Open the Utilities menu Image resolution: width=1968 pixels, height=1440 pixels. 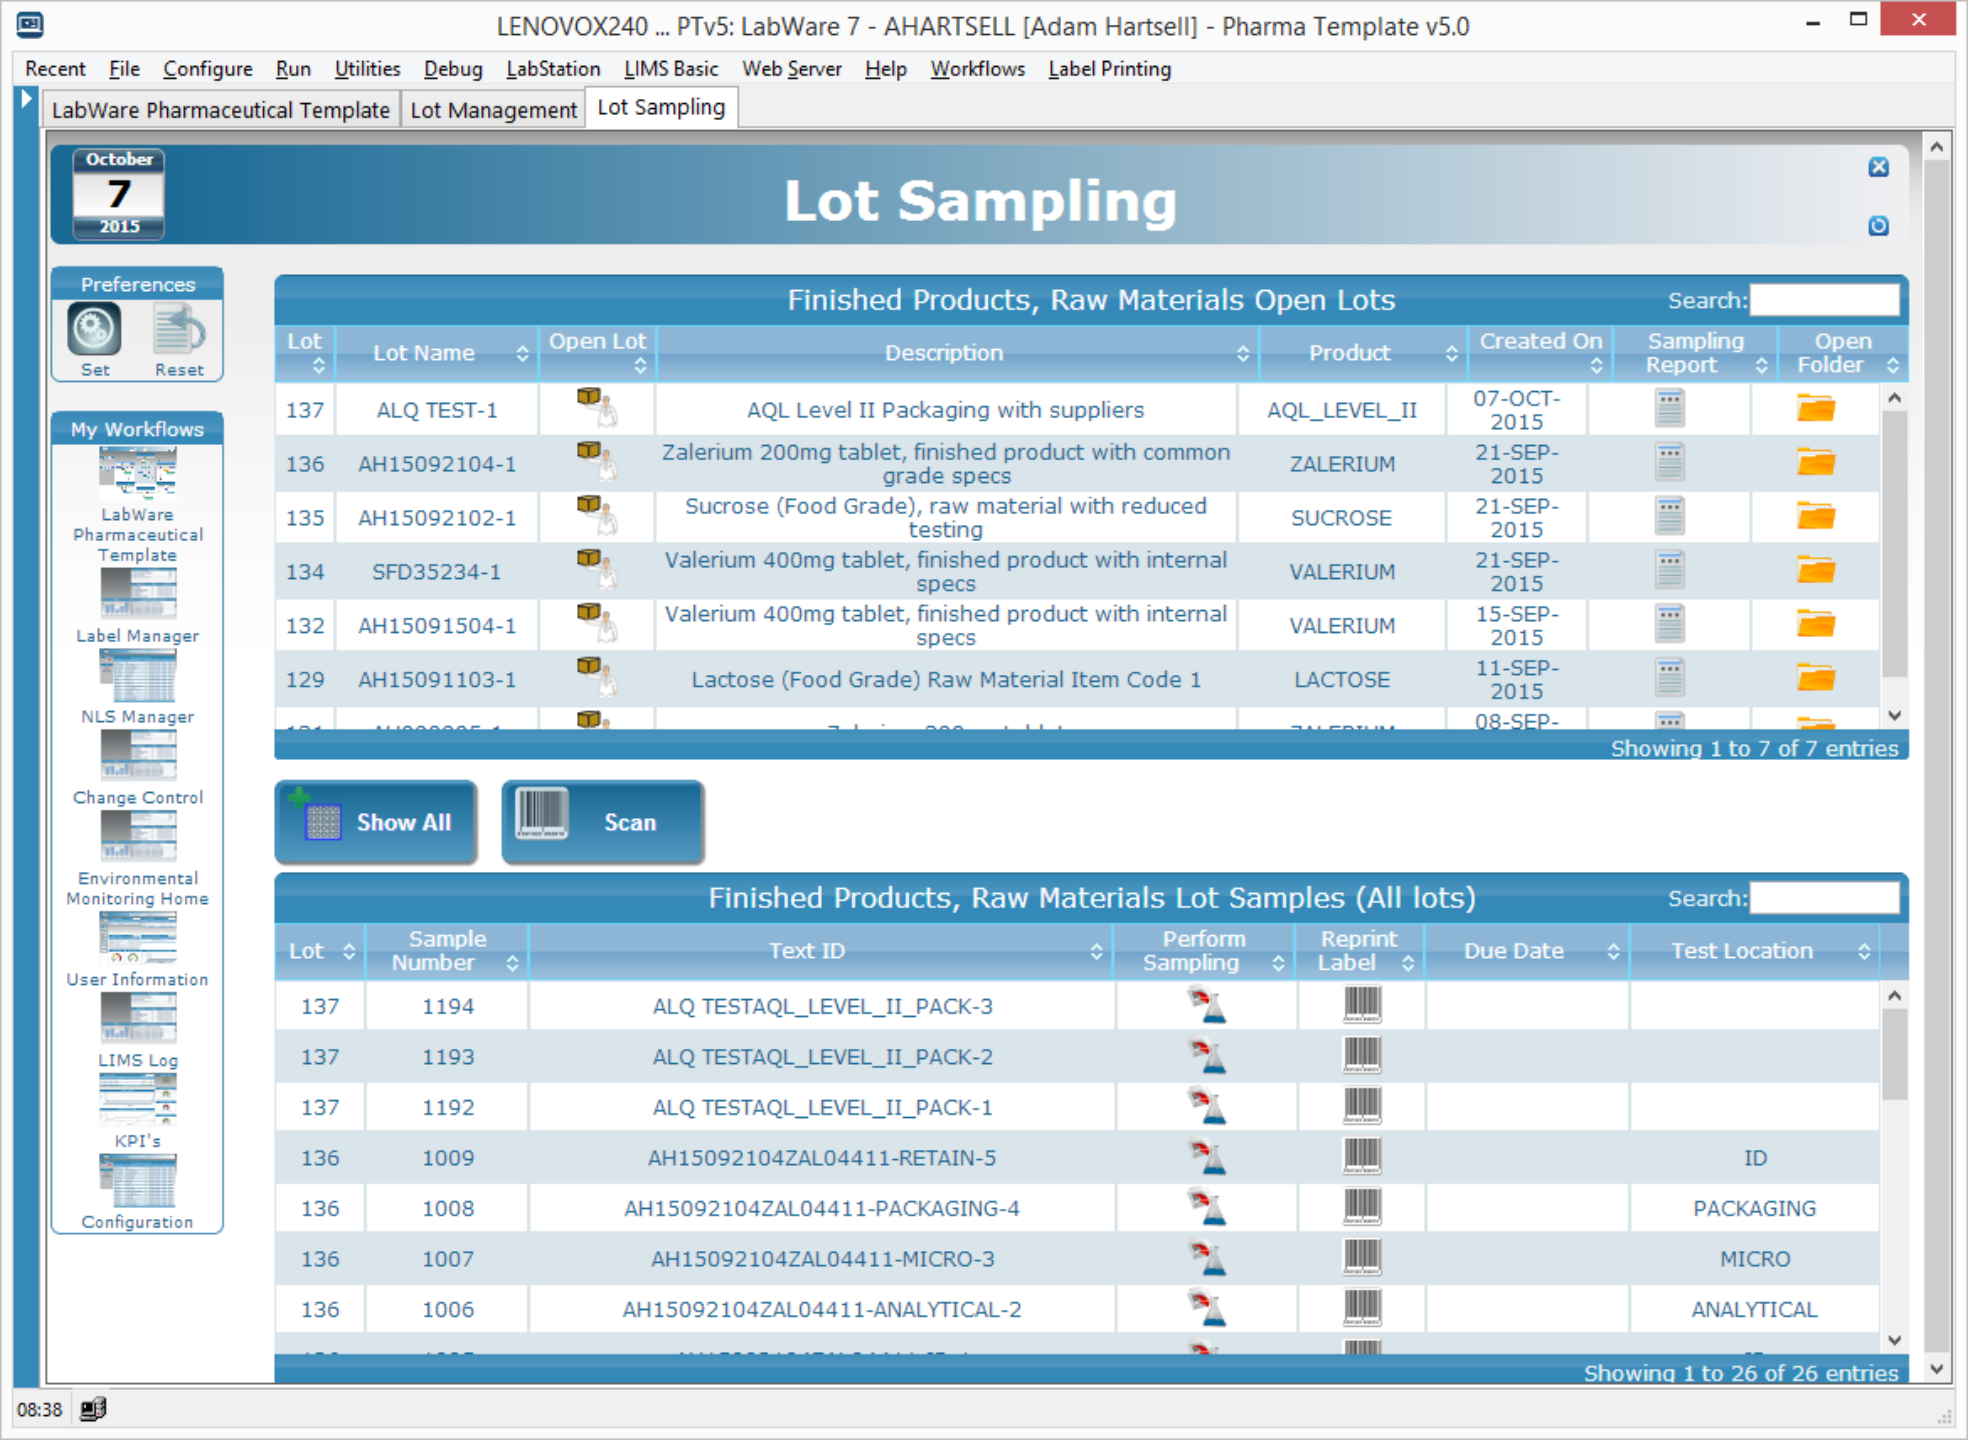point(366,69)
